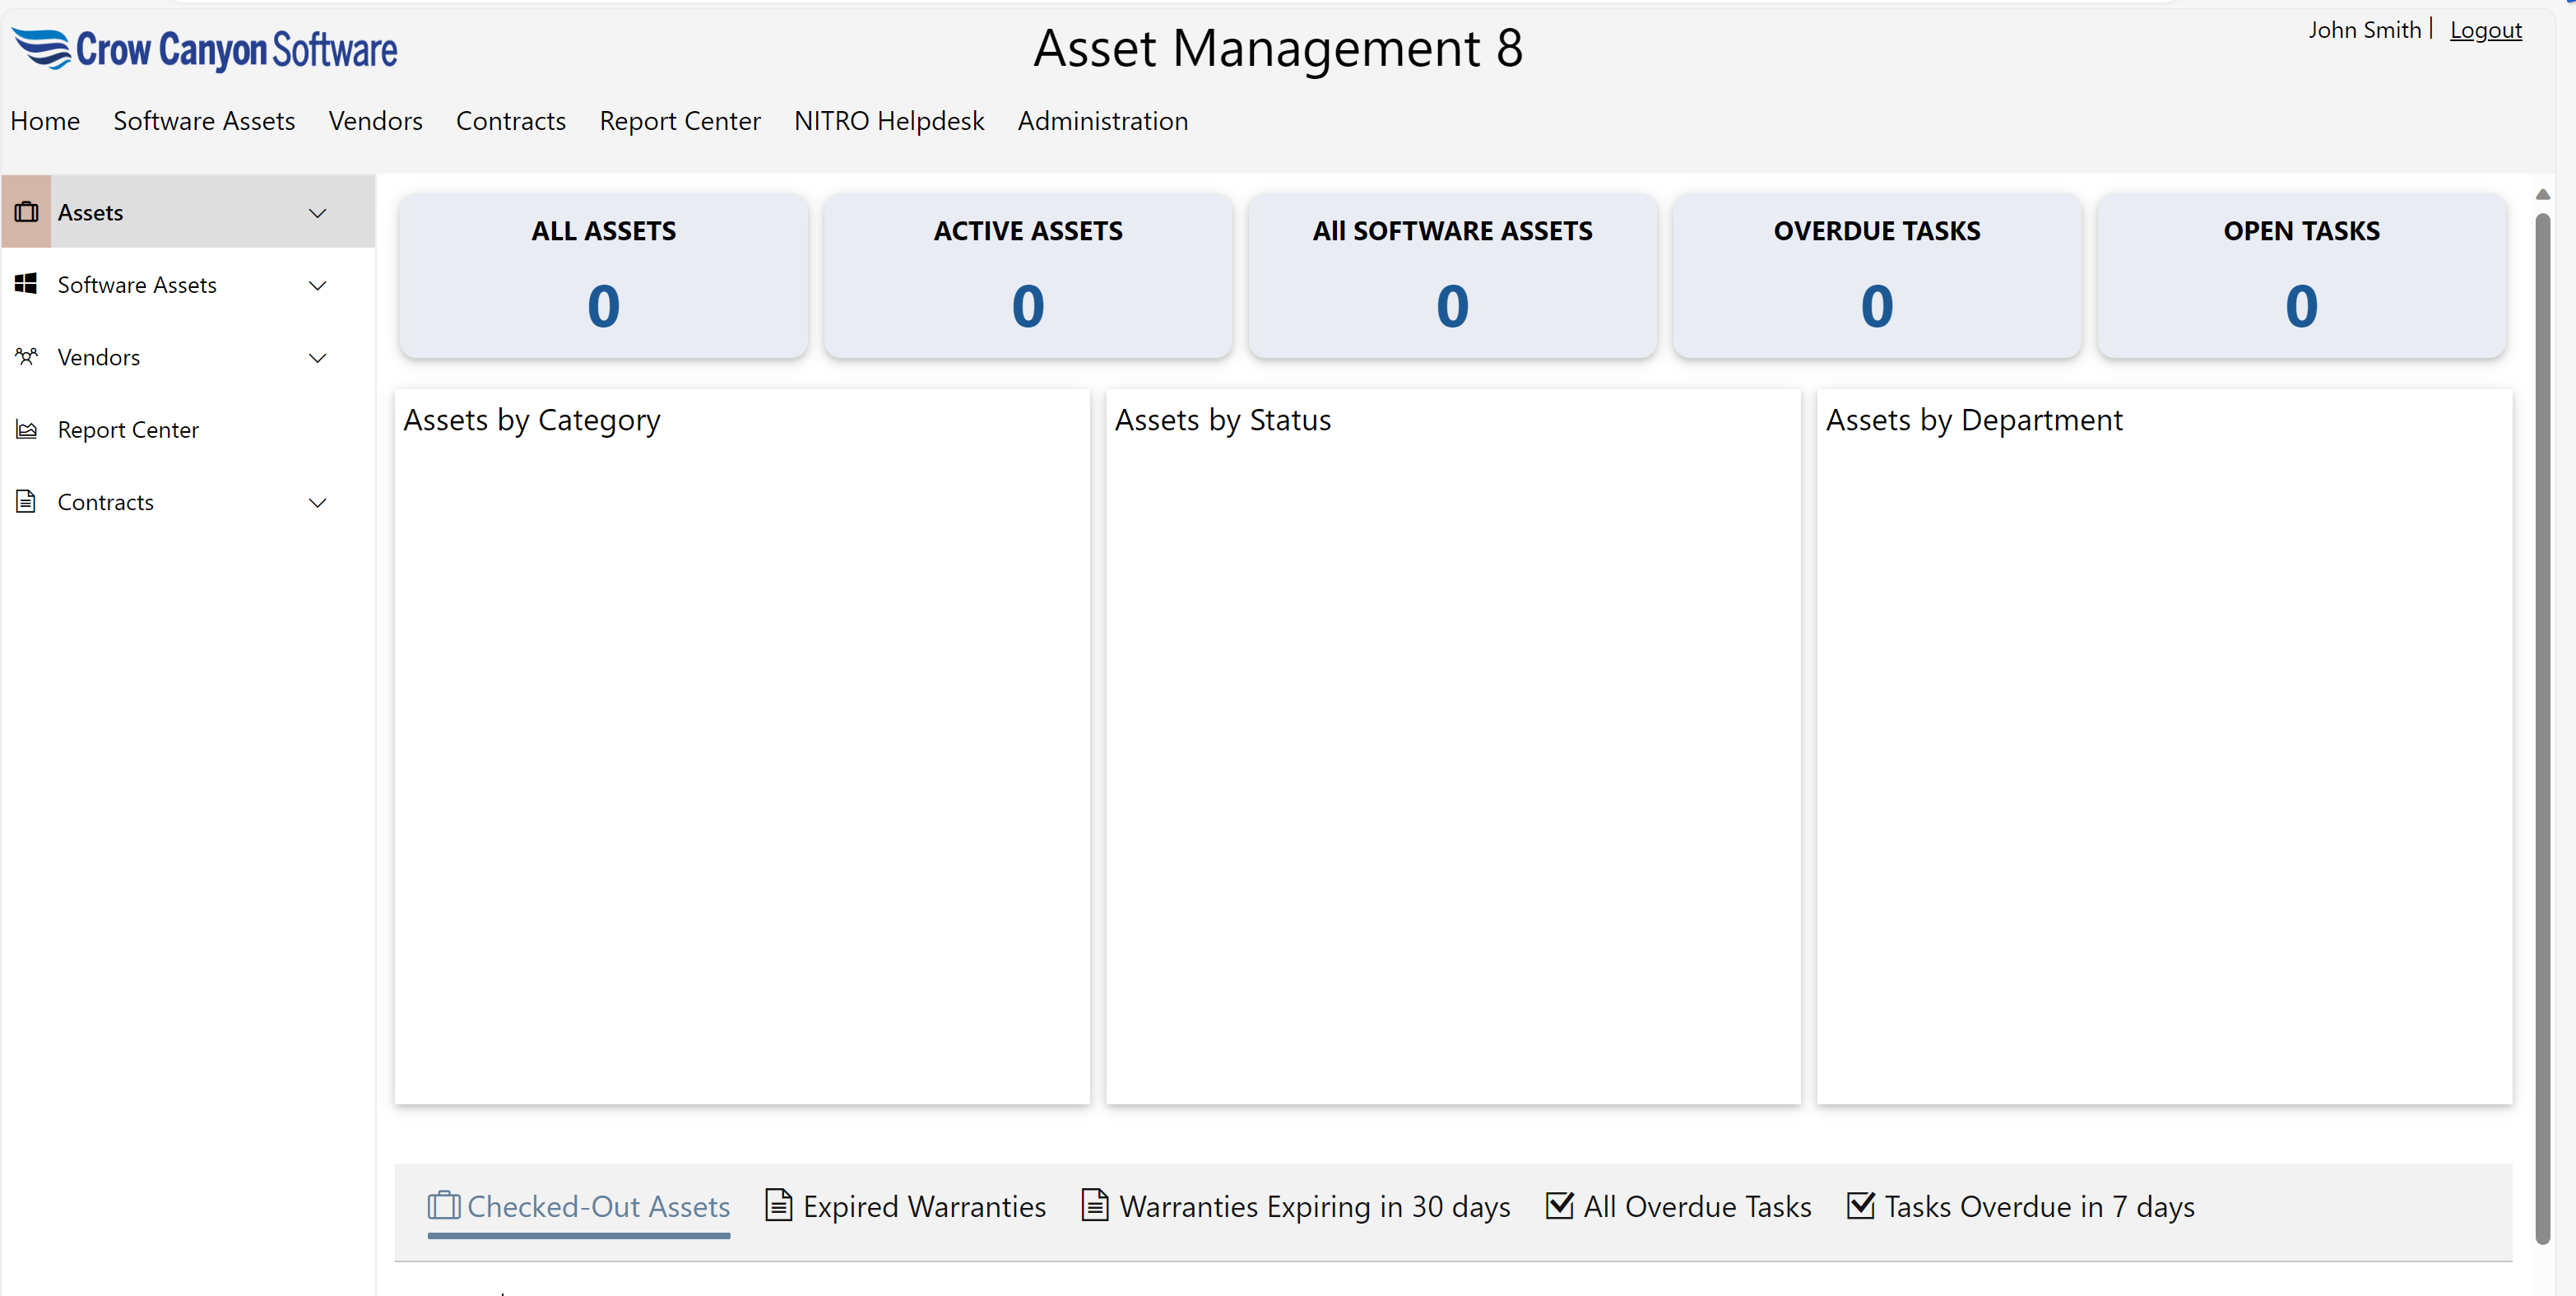The width and height of the screenshot is (2576, 1296).
Task: Click the Logout link
Action: point(2485,30)
